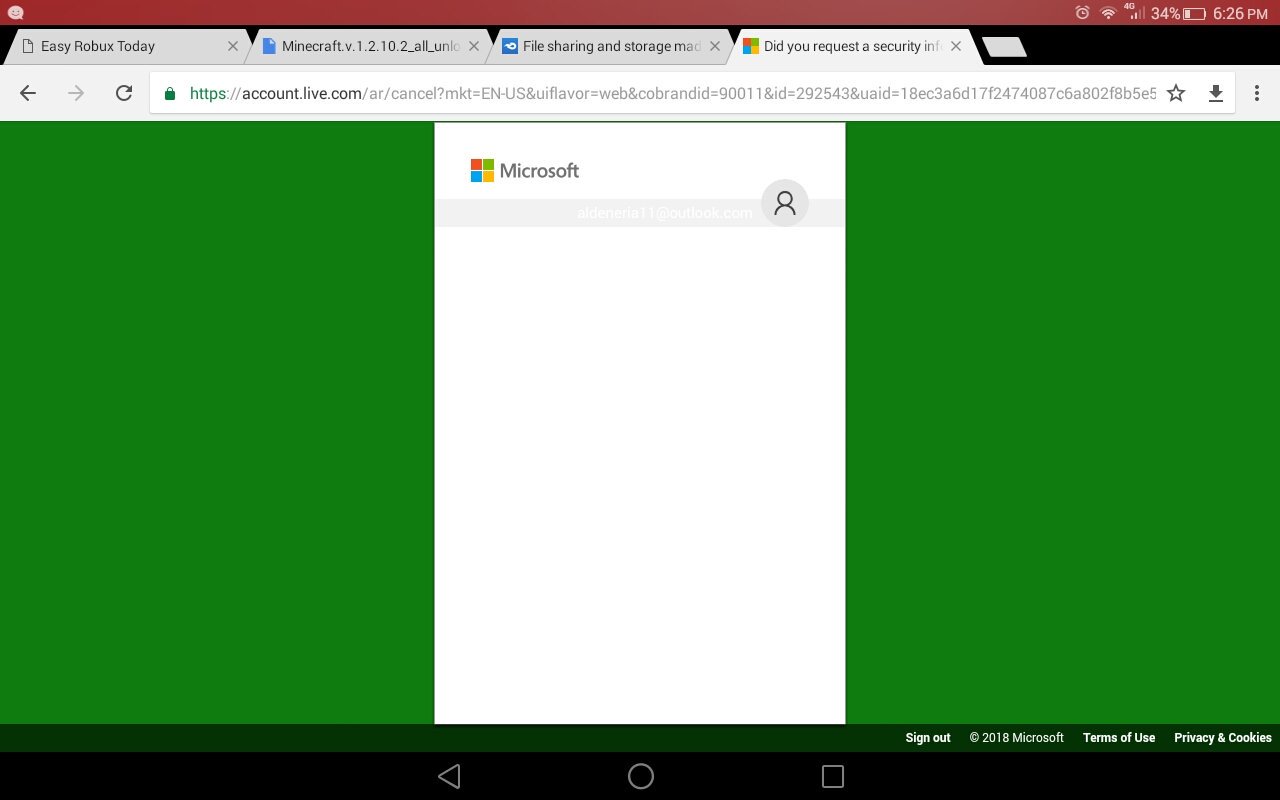
Task: Select Did you request a security tab
Action: click(x=850, y=46)
